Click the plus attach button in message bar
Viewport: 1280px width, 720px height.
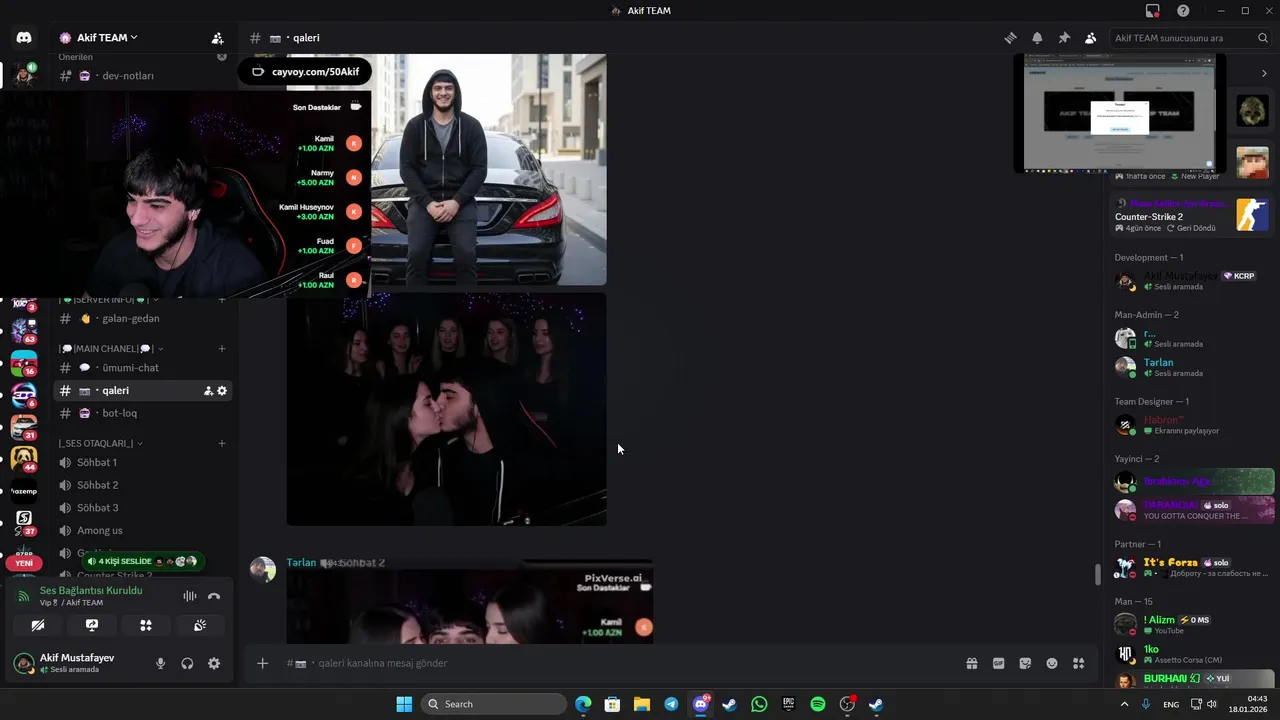pyautogui.click(x=263, y=663)
